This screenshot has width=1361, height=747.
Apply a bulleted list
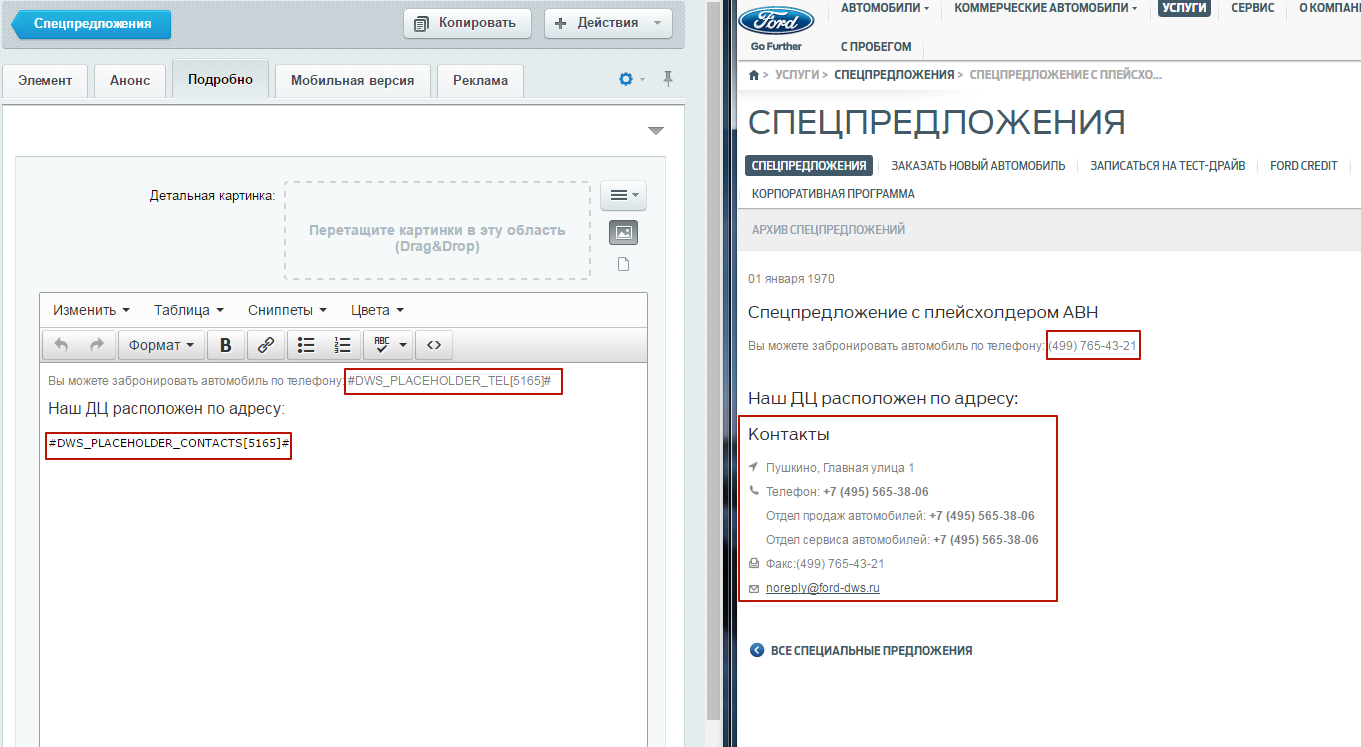[x=307, y=345]
